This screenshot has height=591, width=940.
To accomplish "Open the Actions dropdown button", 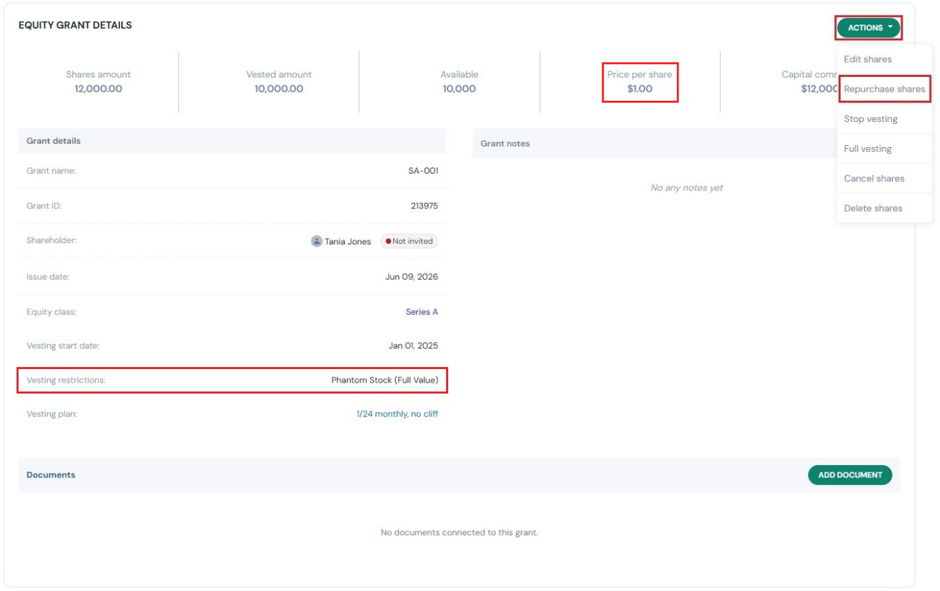I will 869,28.
